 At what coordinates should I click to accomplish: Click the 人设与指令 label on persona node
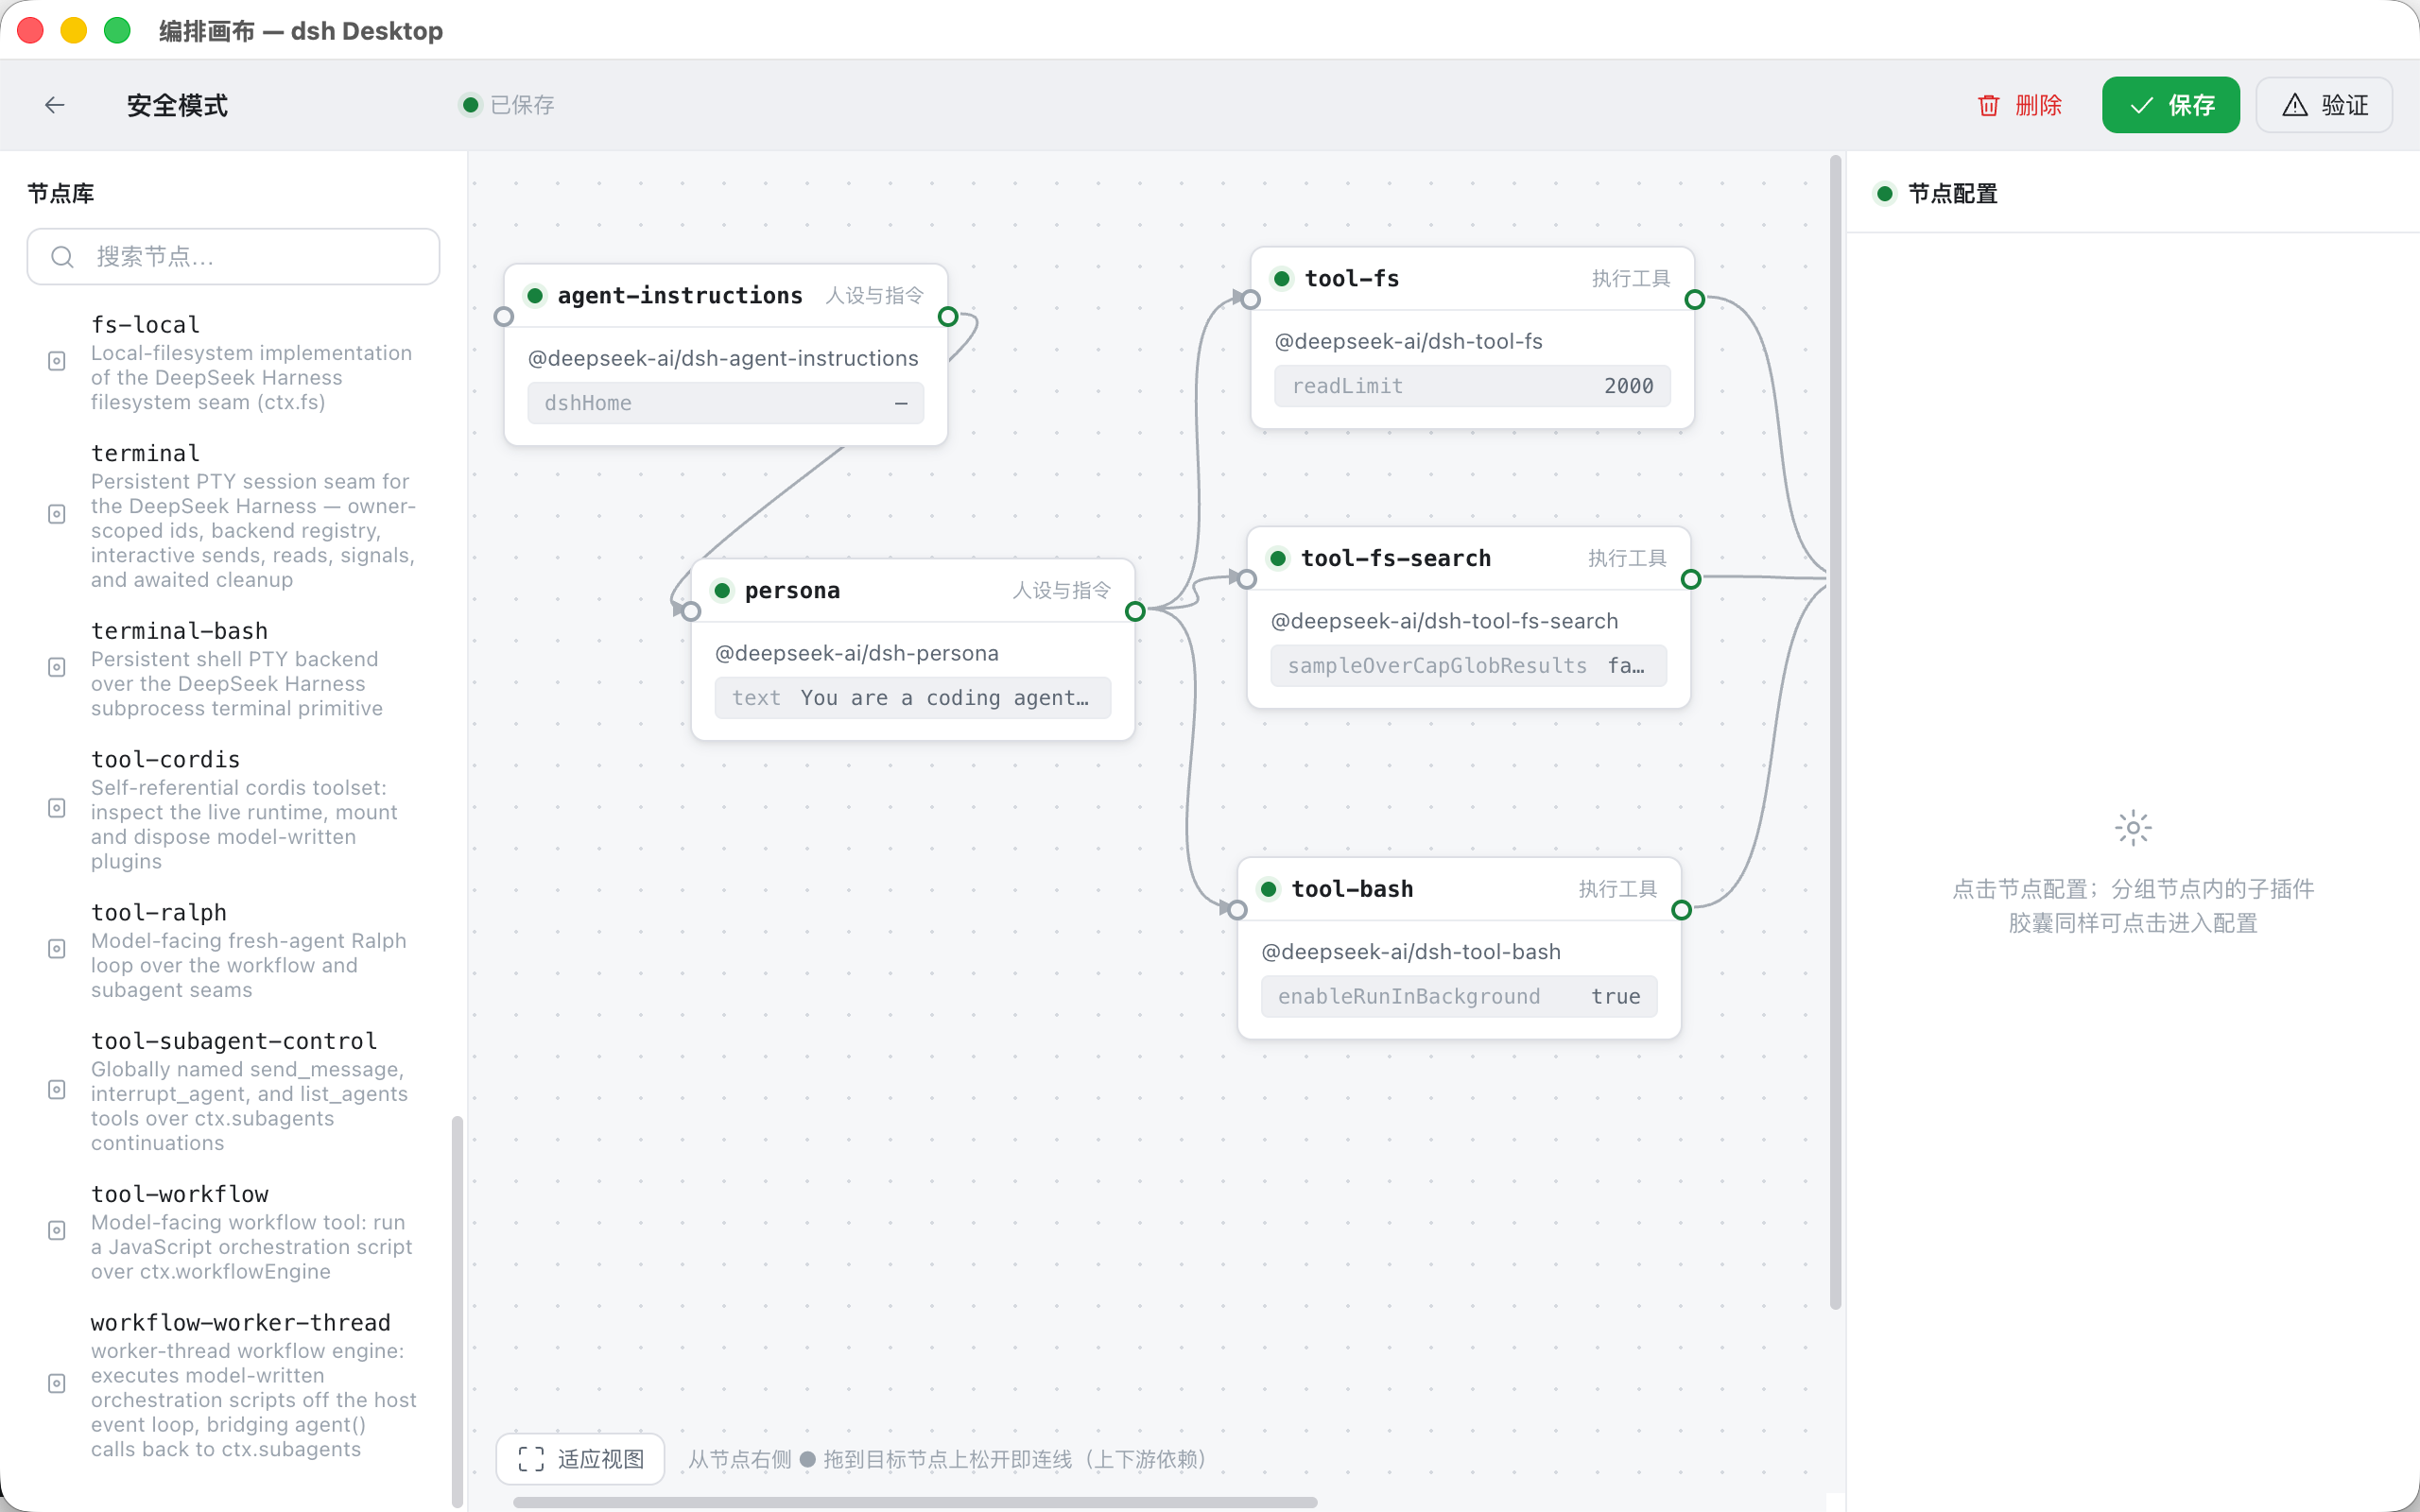pyautogui.click(x=1061, y=591)
